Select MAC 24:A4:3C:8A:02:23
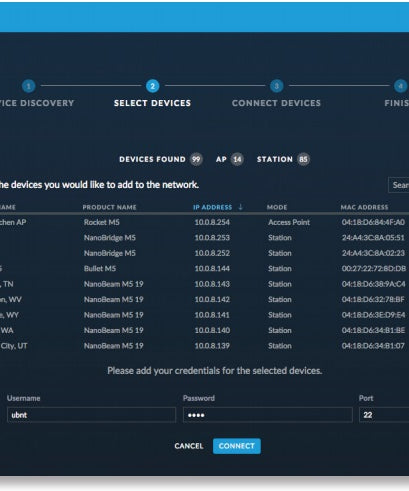This screenshot has width=409, height=491. coord(373,253)
